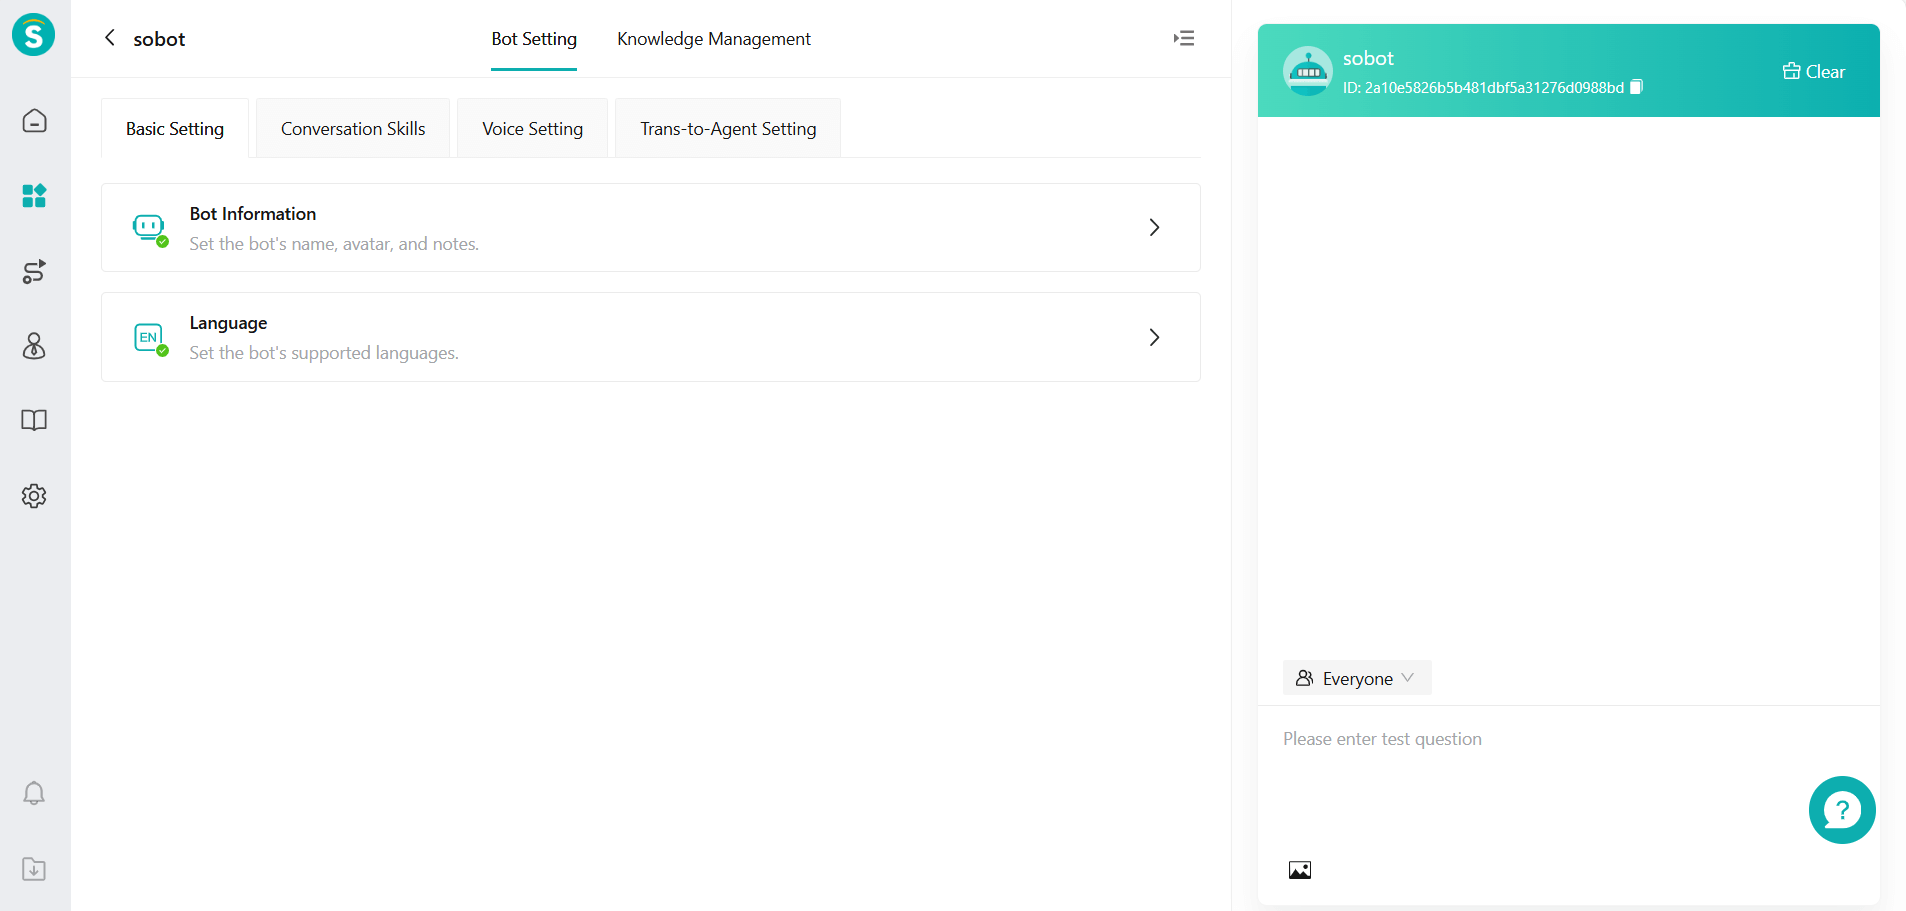Open the Language title

pos(228,323)
